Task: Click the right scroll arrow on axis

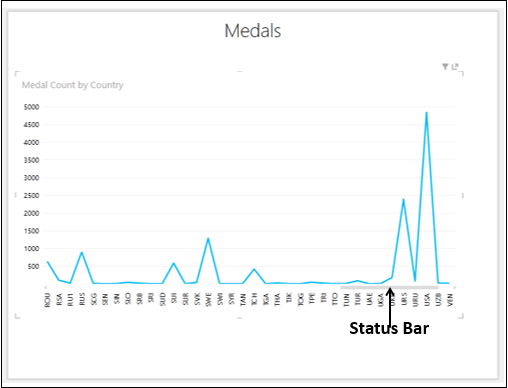Action: tap(455, 287)
